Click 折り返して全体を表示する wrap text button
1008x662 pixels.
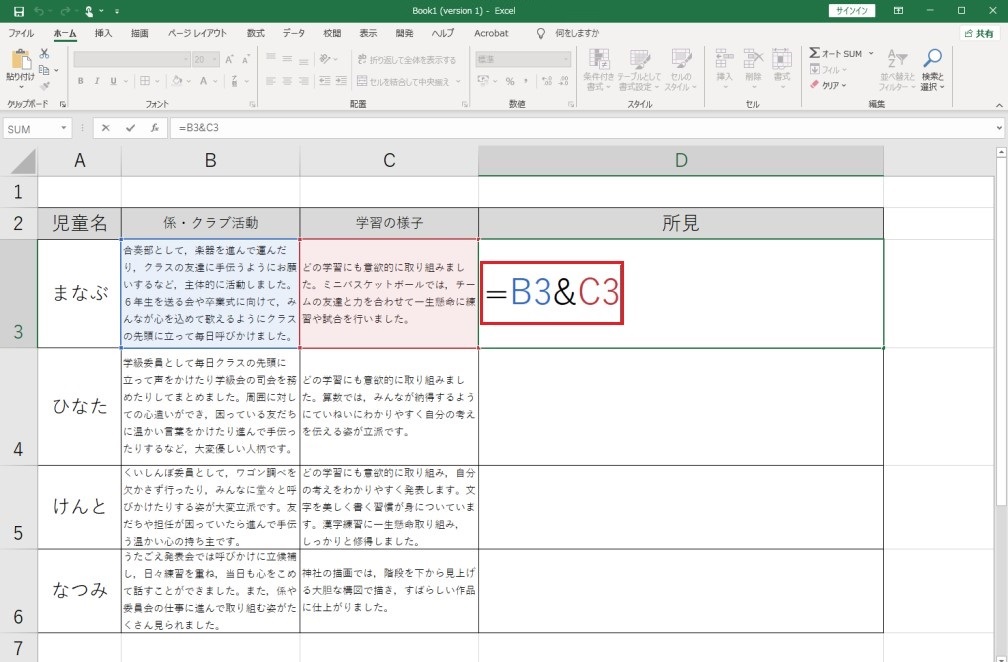coord(407,60)
